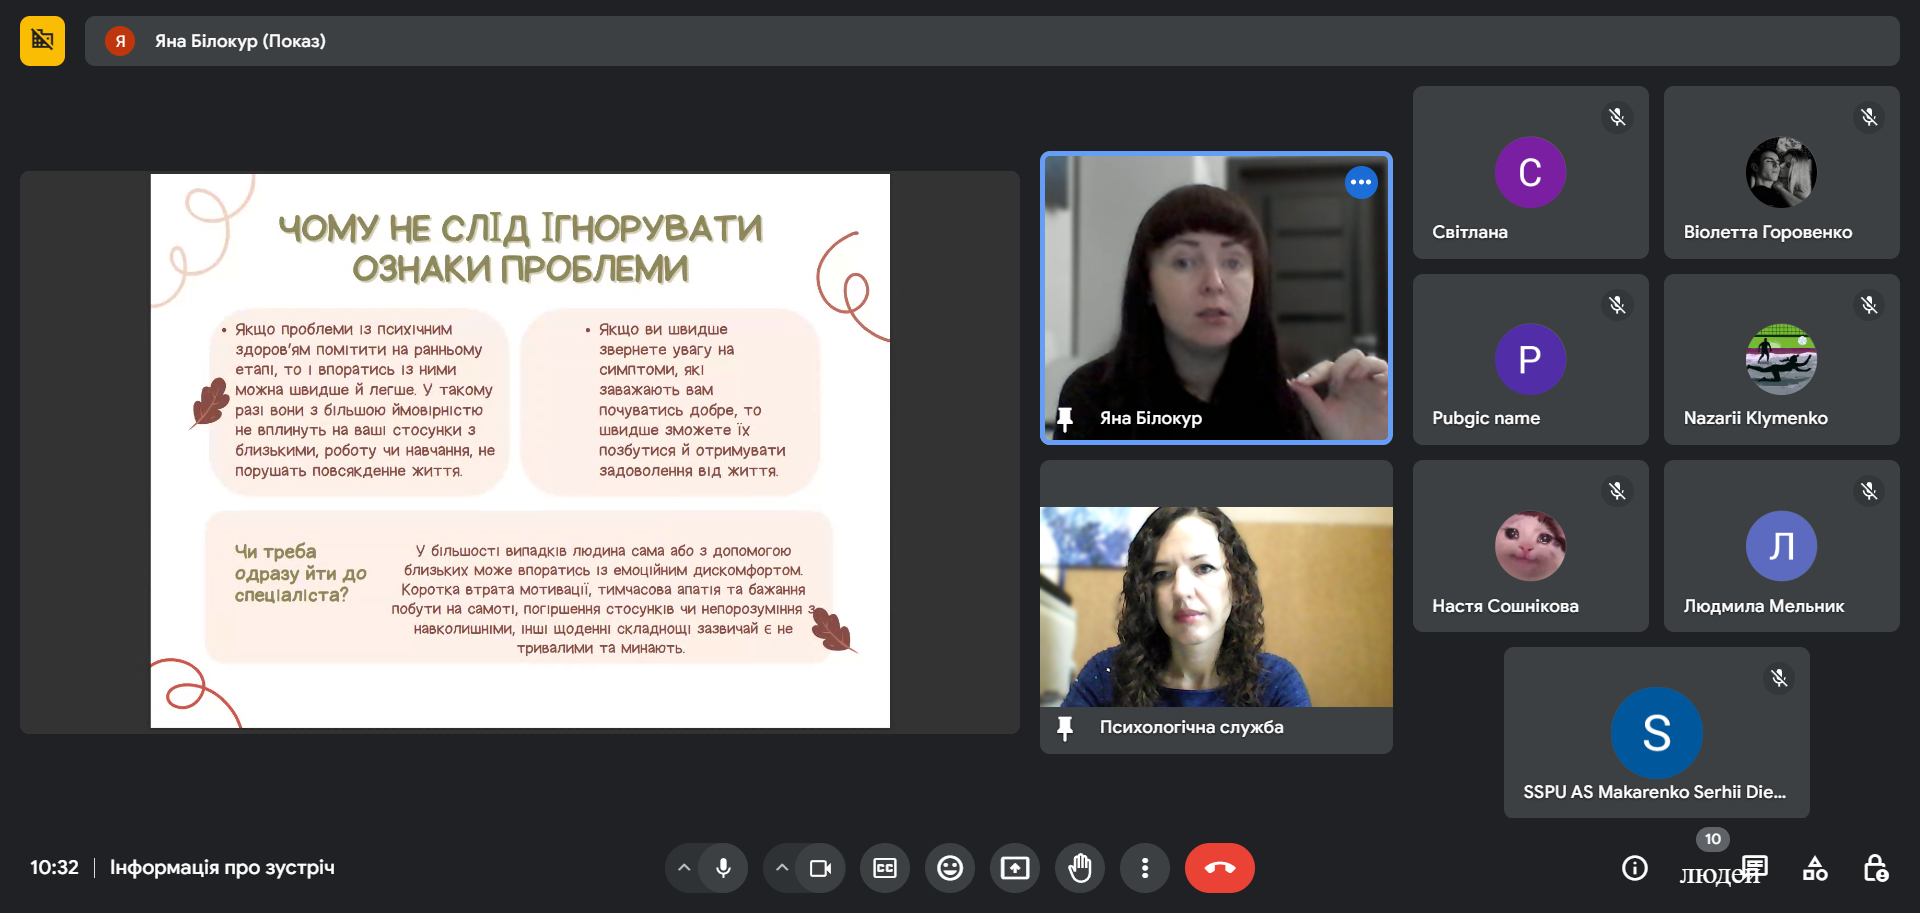Image resolution: width=1920 pixels, height=913 pixels.
Task: Raise your hand in the meeting
Action: tap(1080, 868)
